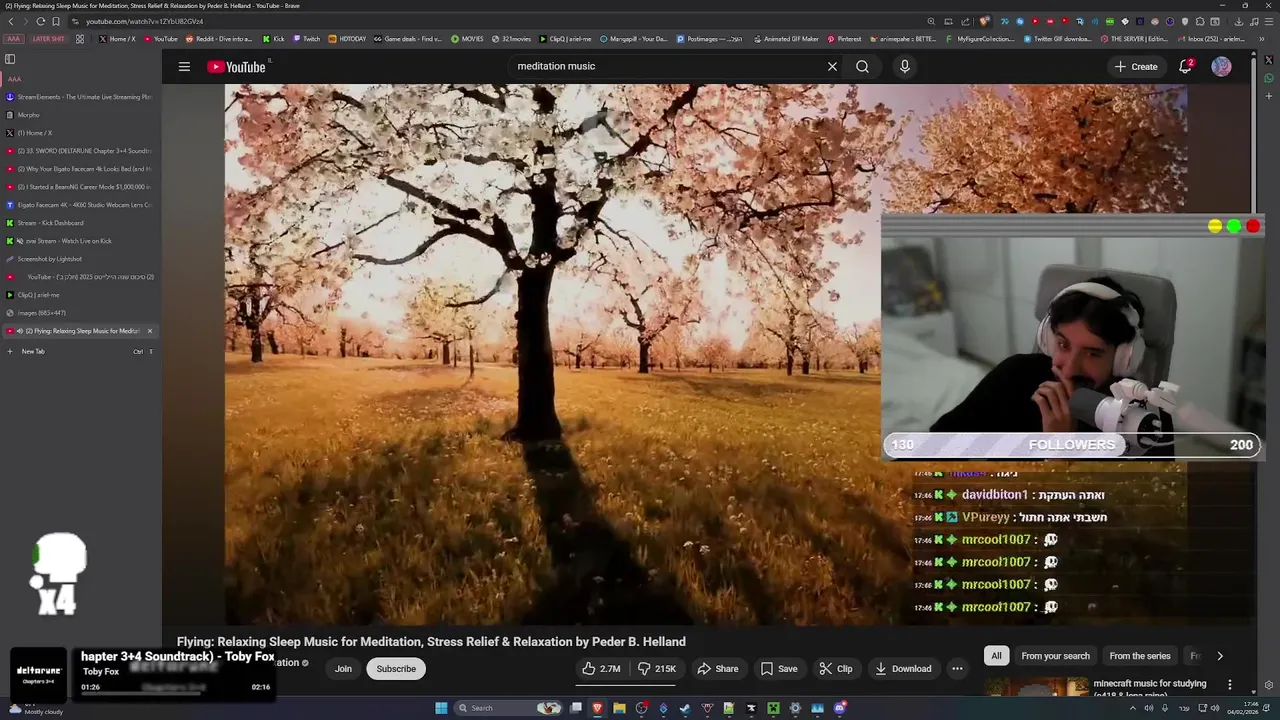Open minecraft music for studying thumbnail

pos(1036,687)
